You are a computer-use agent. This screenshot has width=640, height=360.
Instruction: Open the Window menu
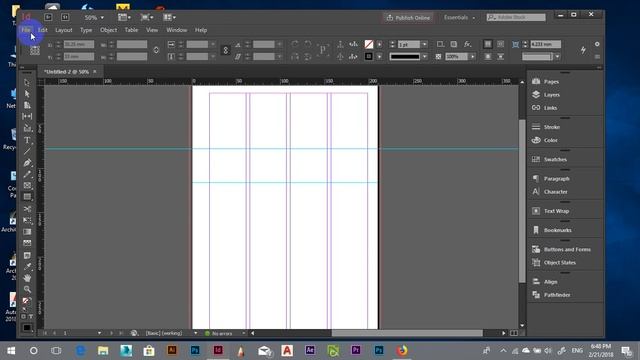tap(176, 30)
